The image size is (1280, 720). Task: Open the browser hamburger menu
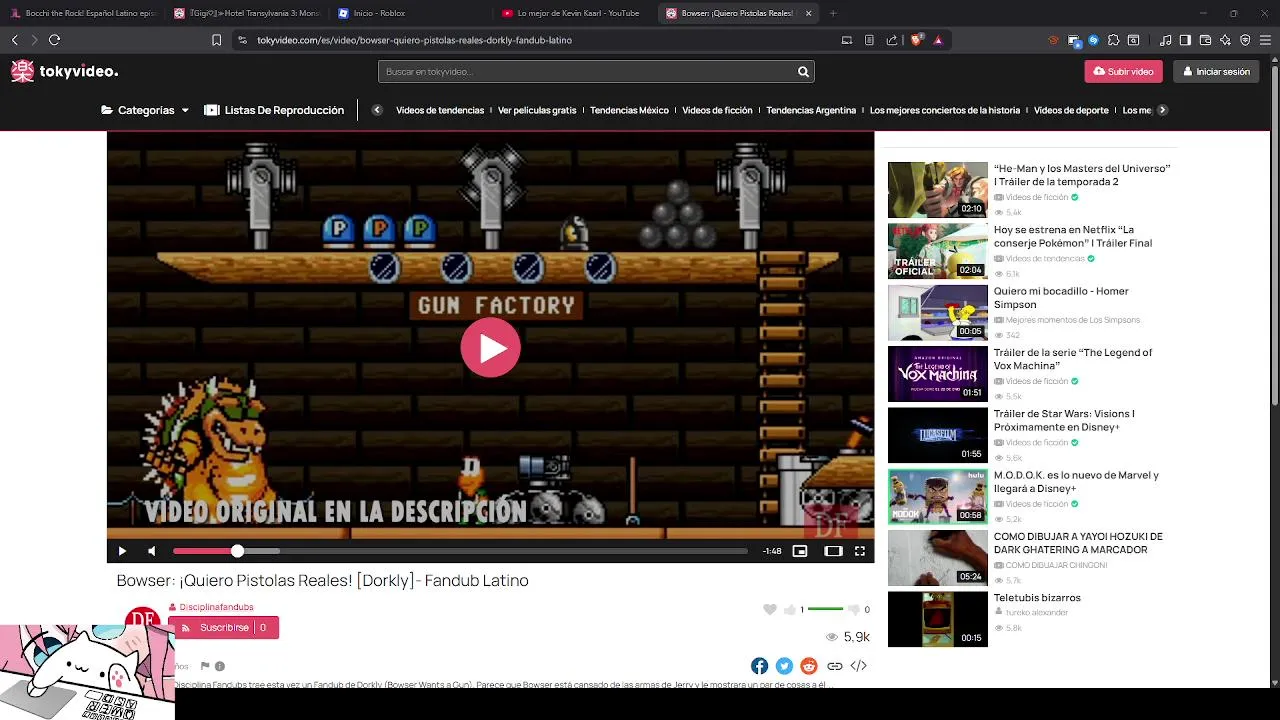pyautogui.click(x=1265, y=40)
